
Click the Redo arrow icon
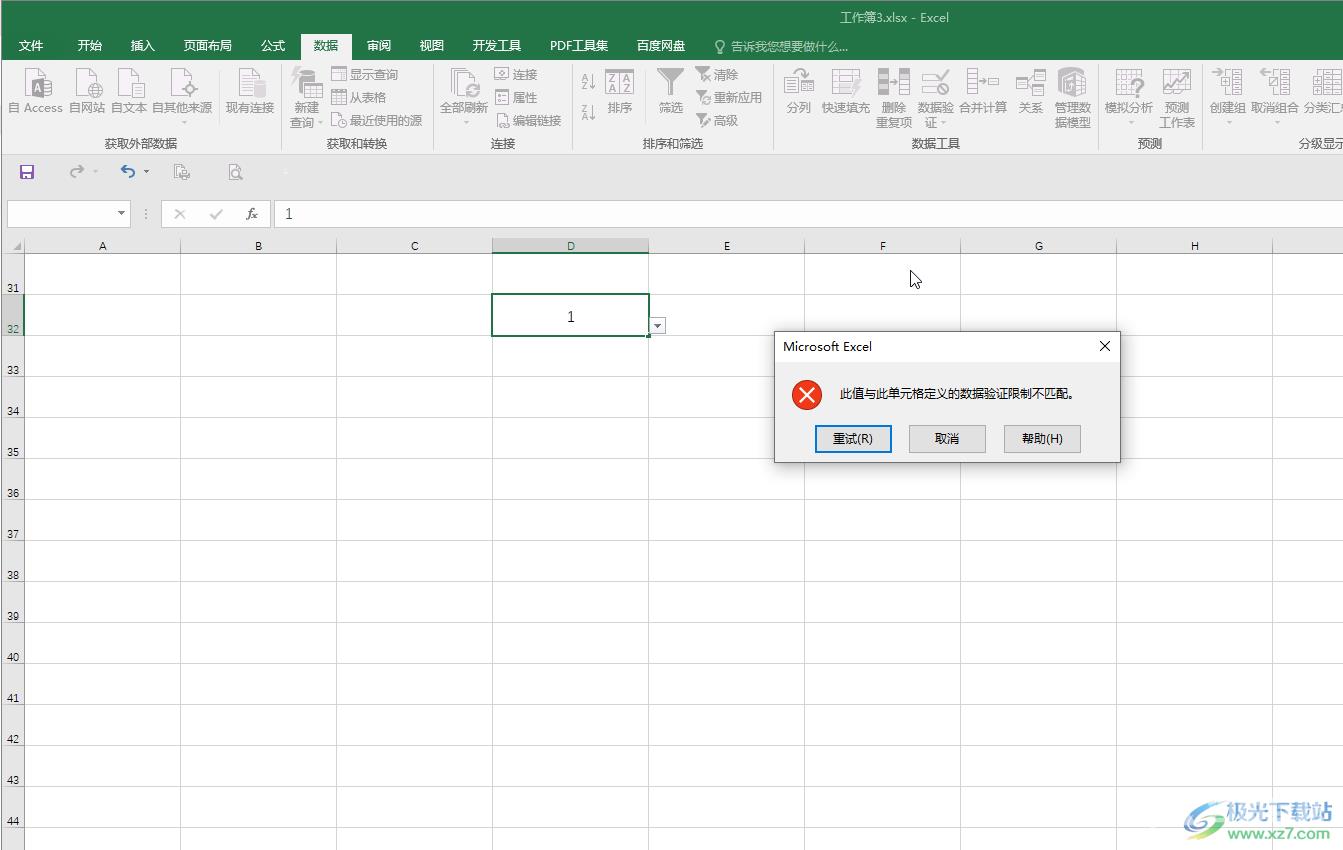pyautogui.click(x=77, y=172)
